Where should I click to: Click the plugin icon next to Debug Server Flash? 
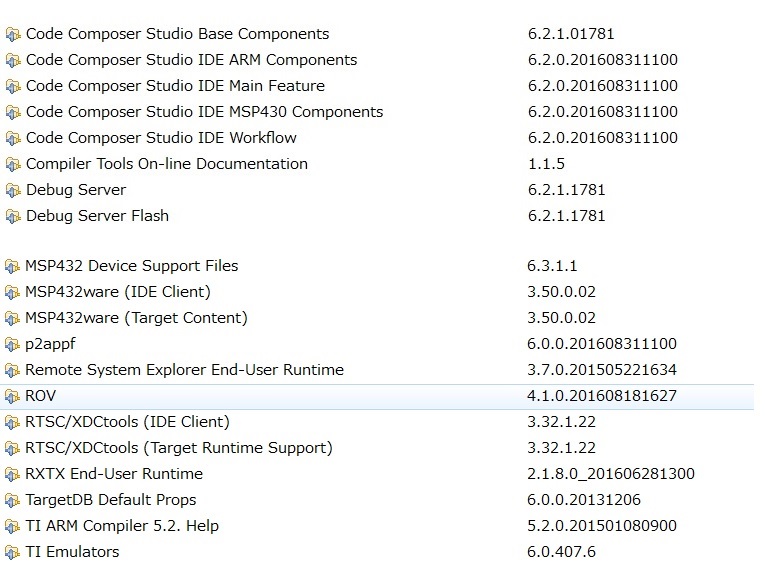click(x=12, y=216)
